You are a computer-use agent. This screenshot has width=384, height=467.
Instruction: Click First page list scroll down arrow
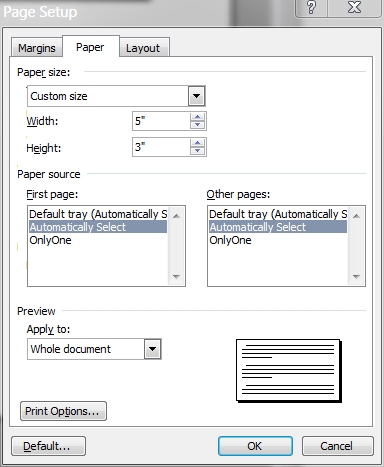(177, 276)
